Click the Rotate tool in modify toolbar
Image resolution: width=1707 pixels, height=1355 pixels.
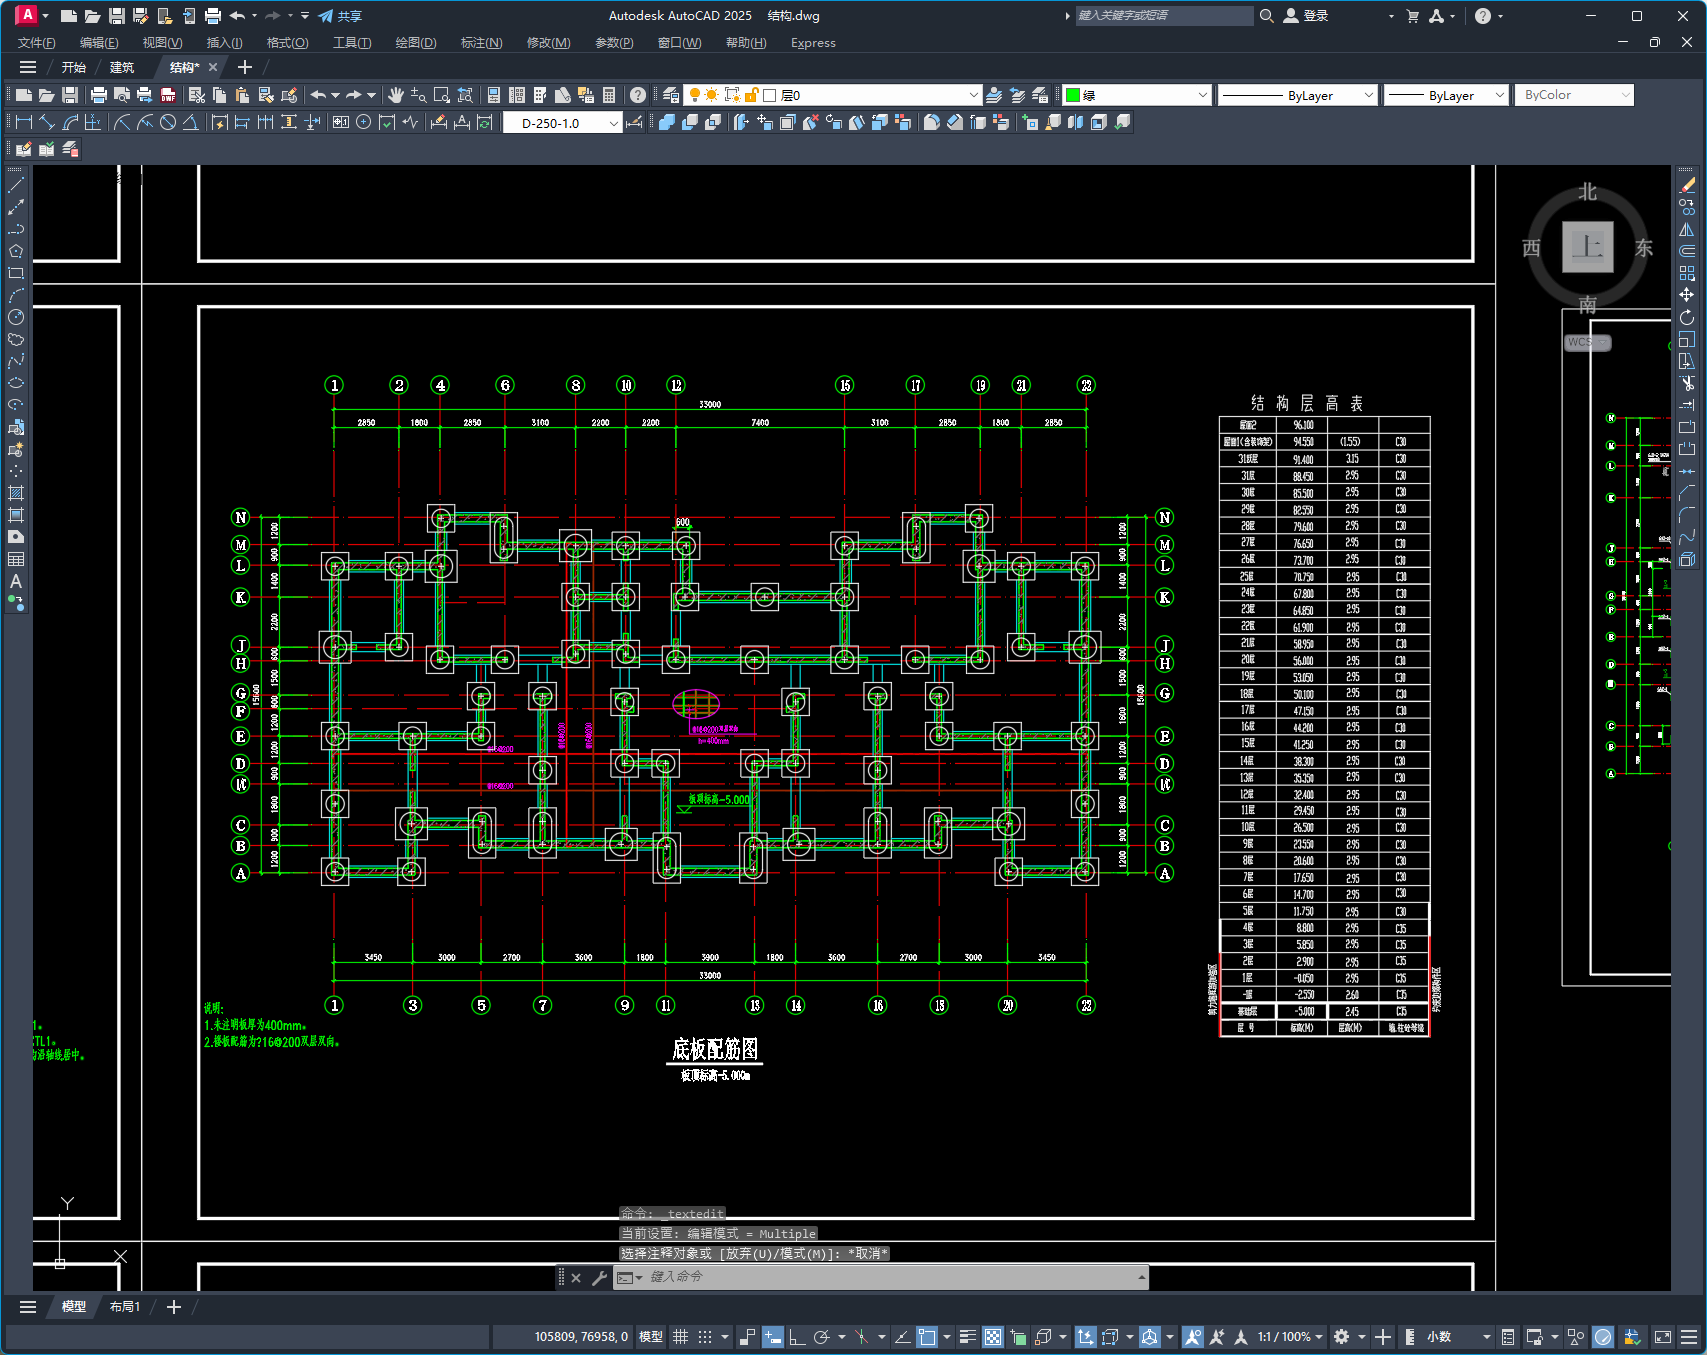click(x=1687, y=317)
